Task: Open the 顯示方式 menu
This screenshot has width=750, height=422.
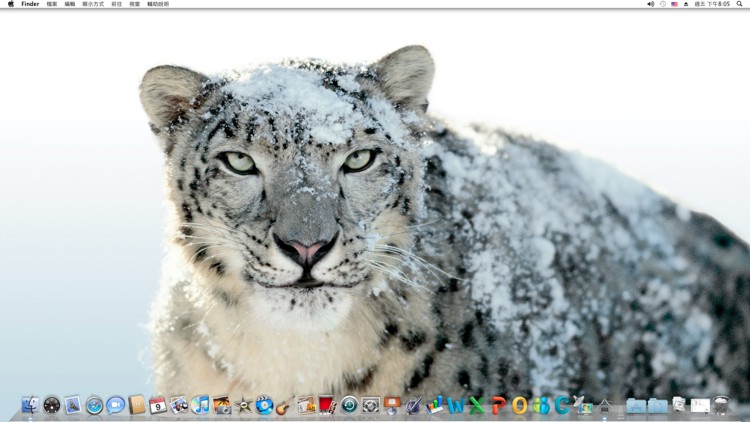Action: tap(93, 4)
